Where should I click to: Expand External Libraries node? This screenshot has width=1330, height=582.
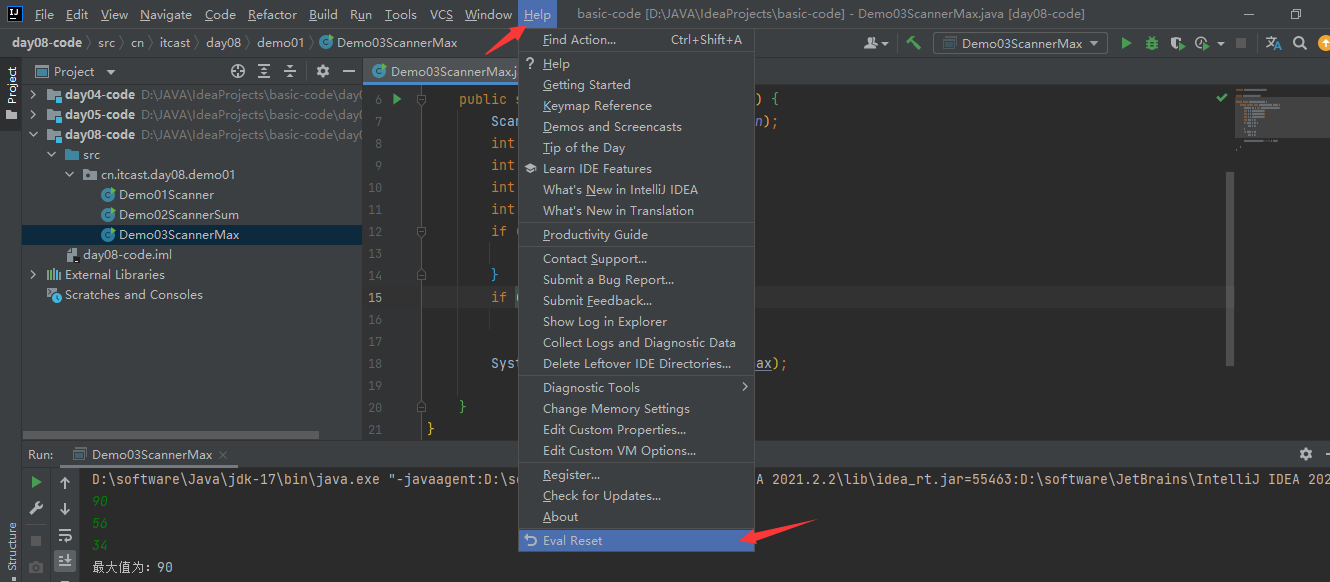click(34, 275)
